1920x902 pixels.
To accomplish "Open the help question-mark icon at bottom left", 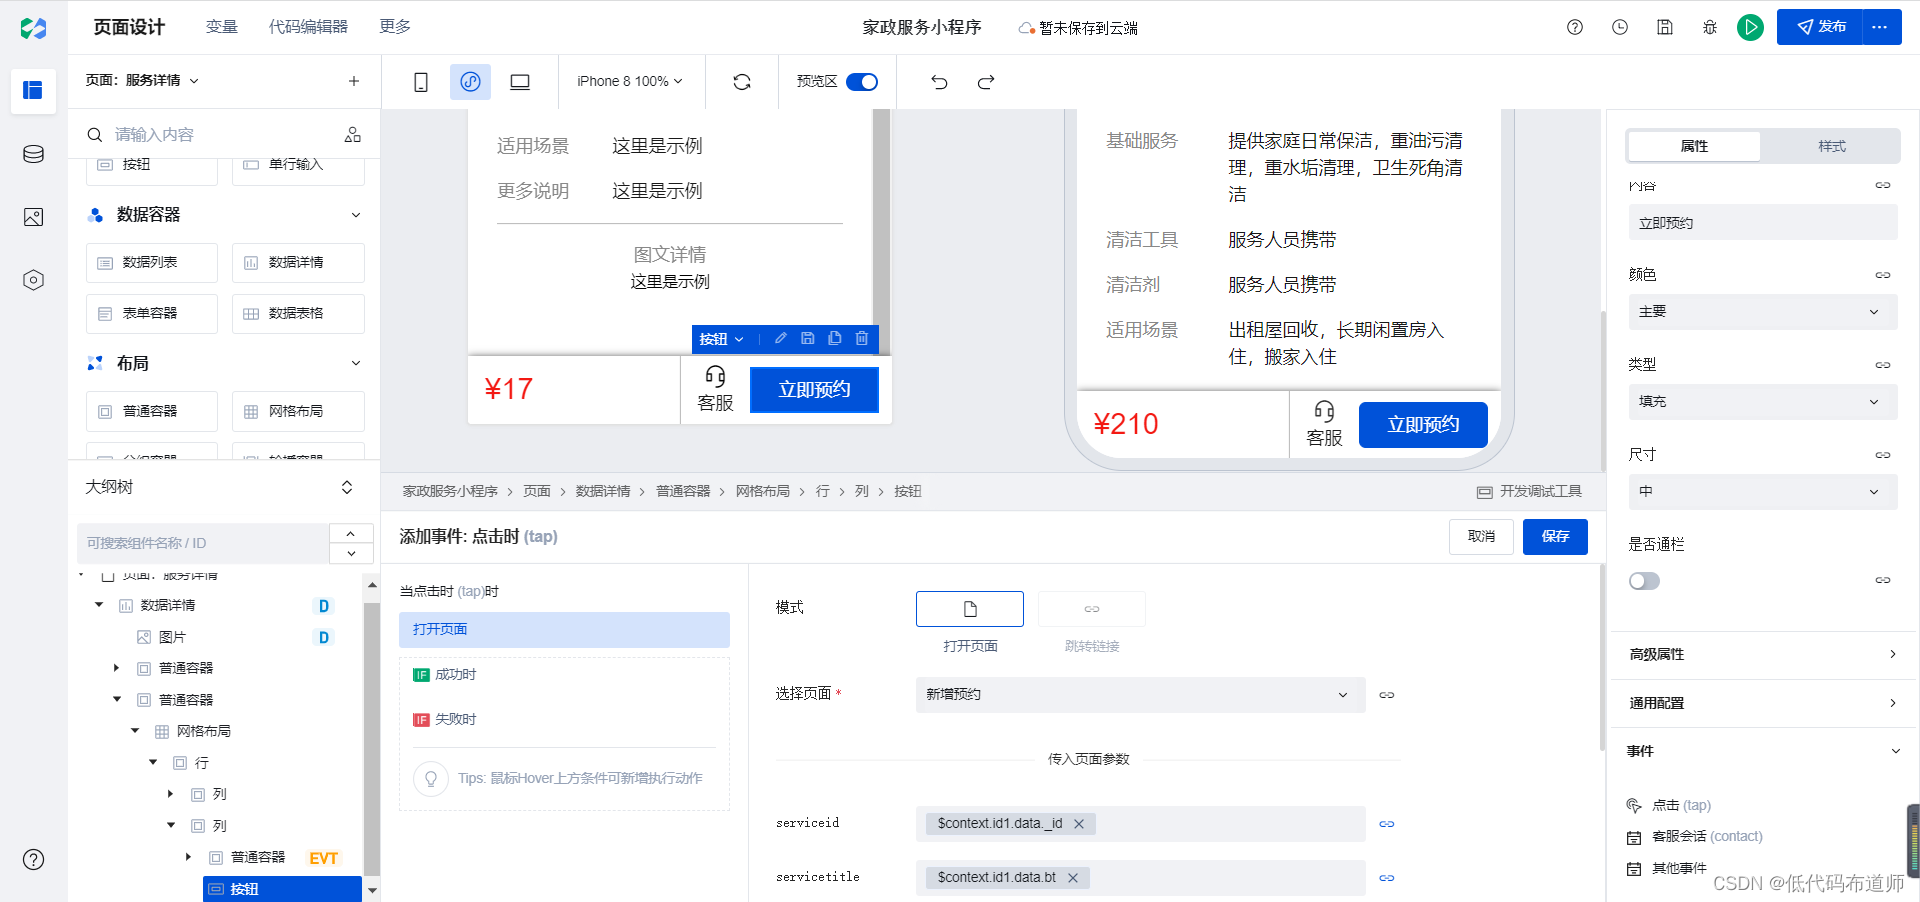I will pos(33,859).
